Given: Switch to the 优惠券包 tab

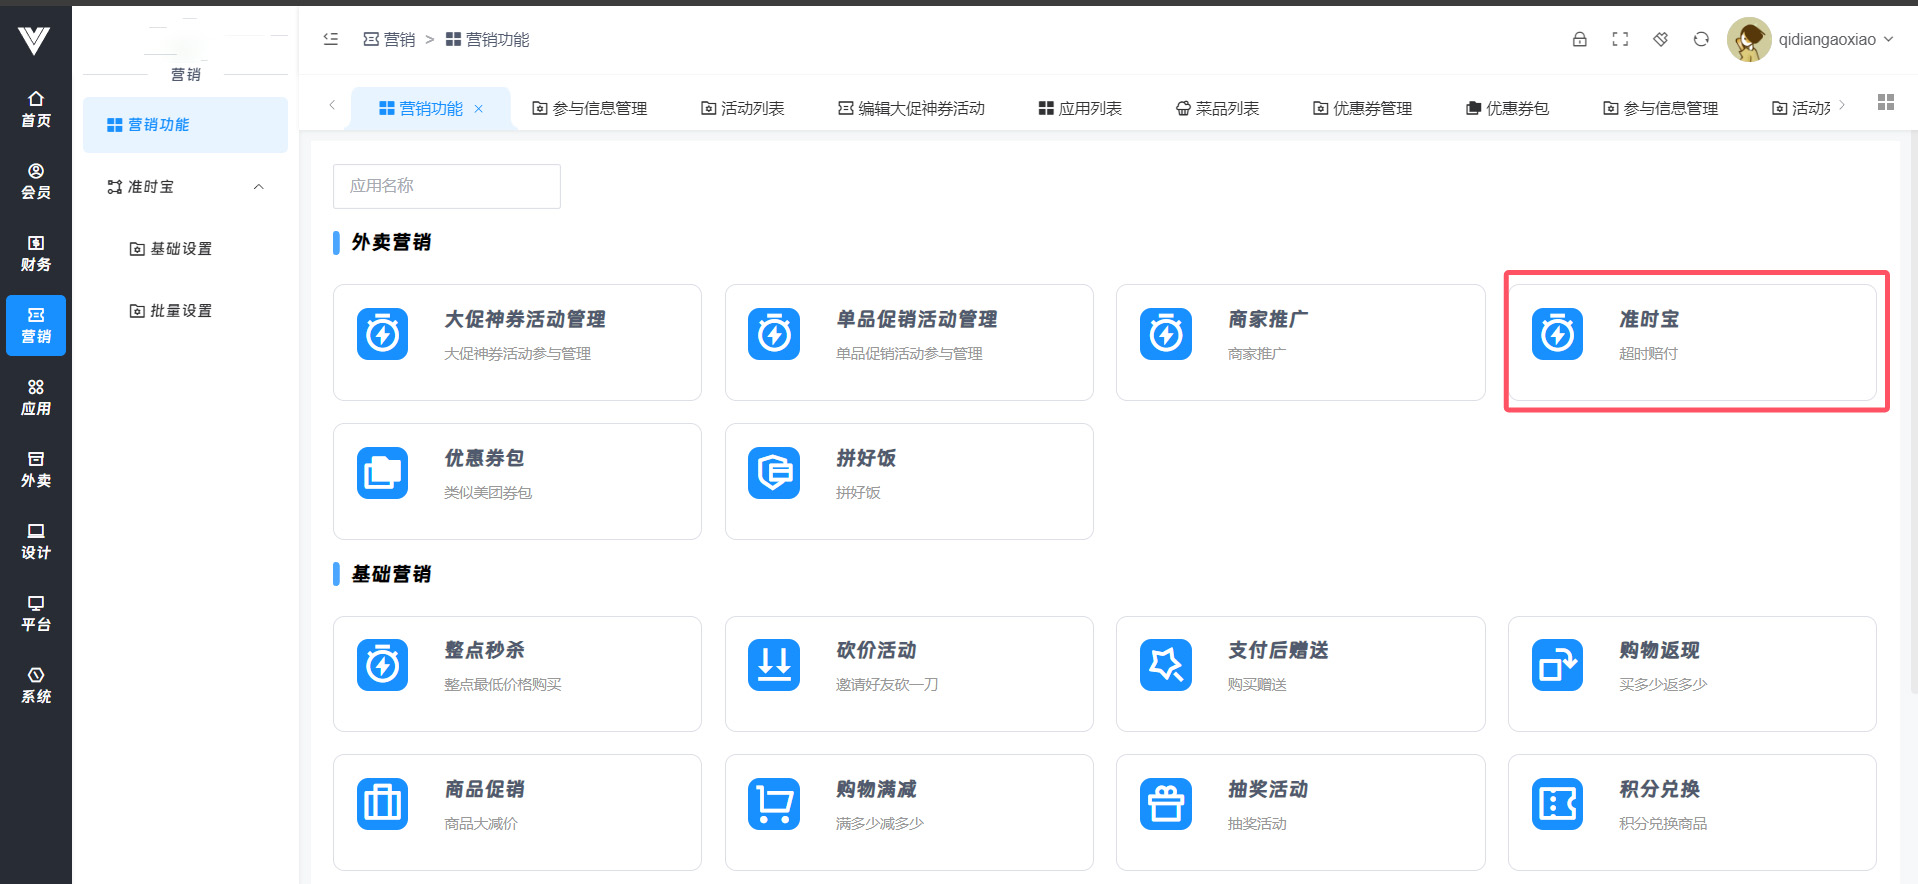Looking at the screenshot, I should [1507, 108].
